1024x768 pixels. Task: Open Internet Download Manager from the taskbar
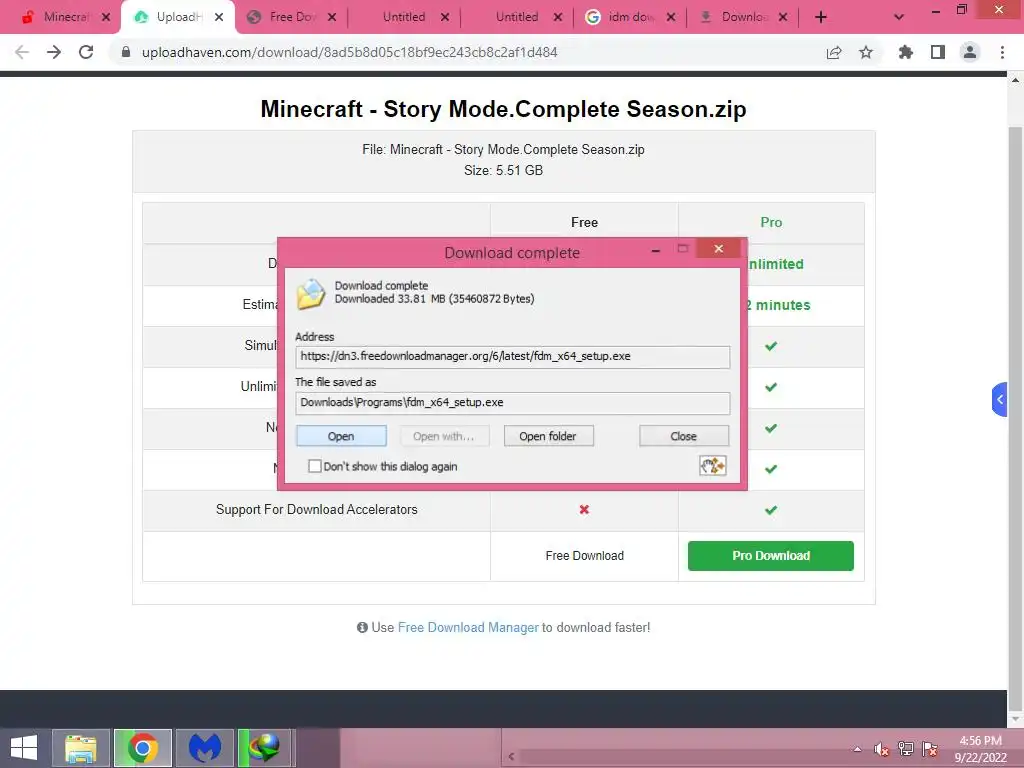tap(266, 748)
